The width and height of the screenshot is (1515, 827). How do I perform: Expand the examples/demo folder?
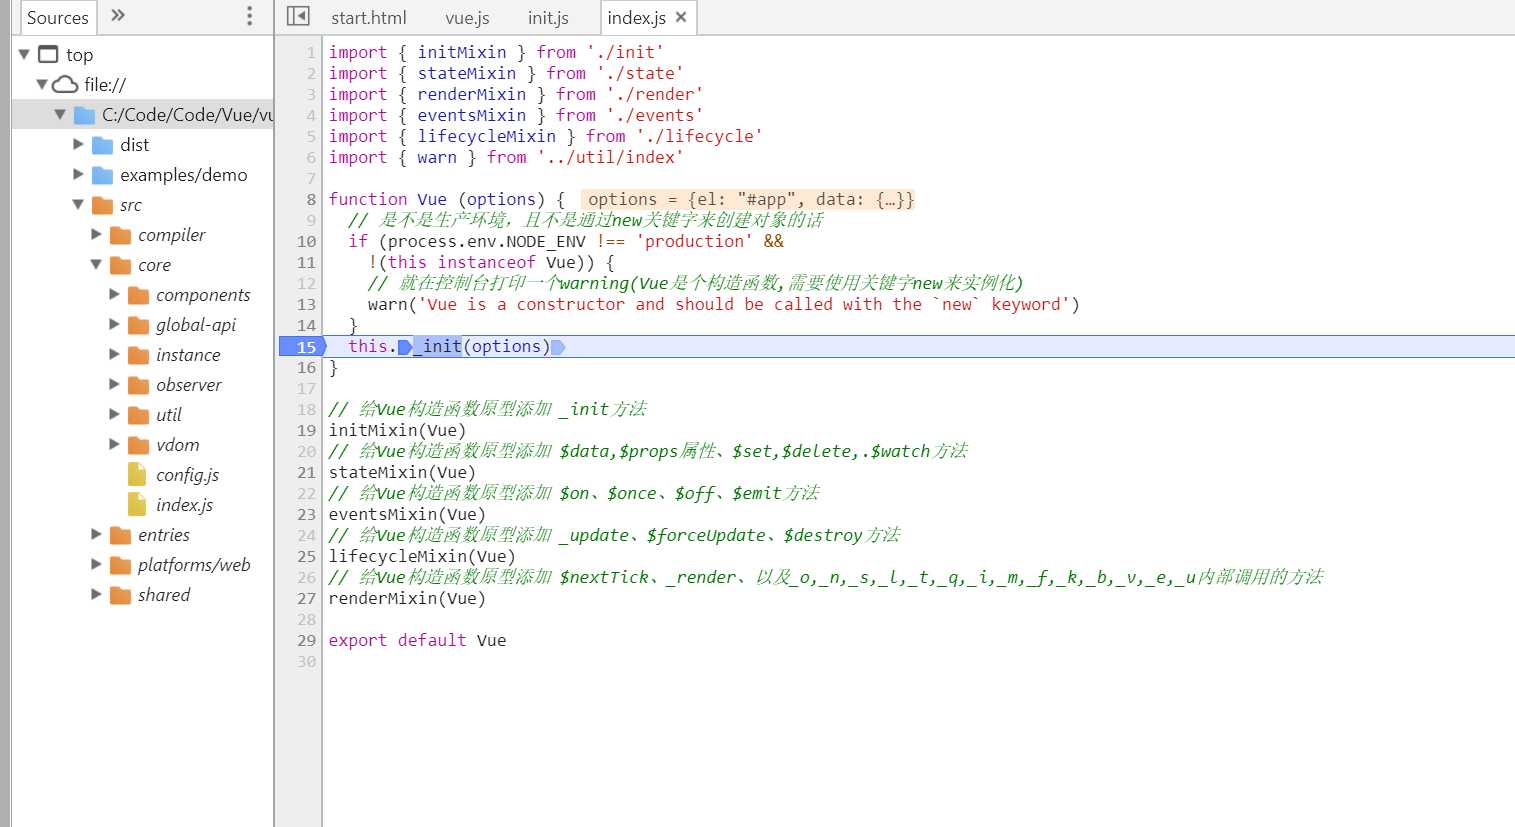(78, 174)
